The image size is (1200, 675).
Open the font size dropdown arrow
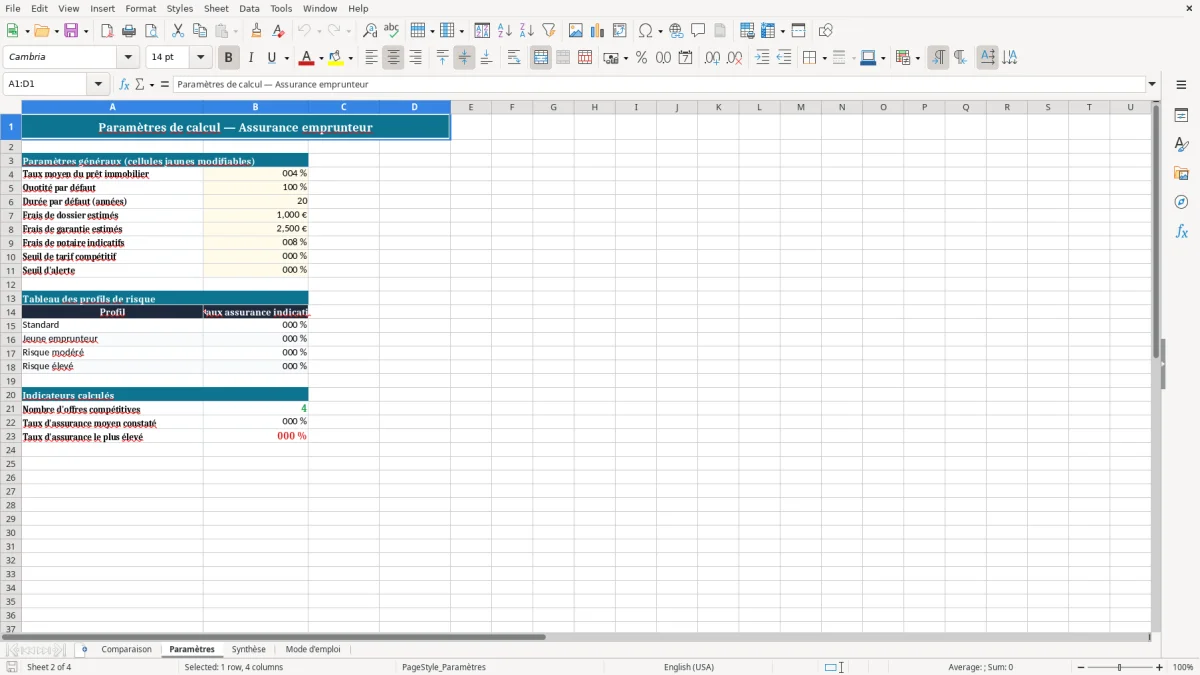(200, 57)
